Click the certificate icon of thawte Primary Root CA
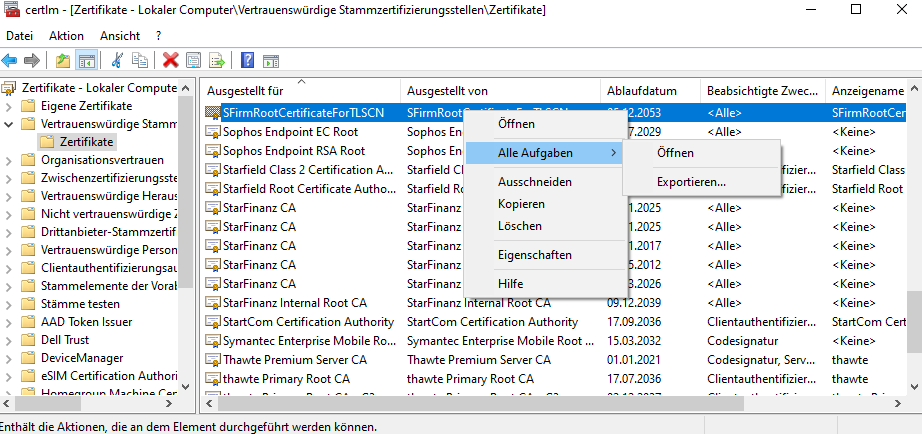922x434 pixels. (212, 379)
